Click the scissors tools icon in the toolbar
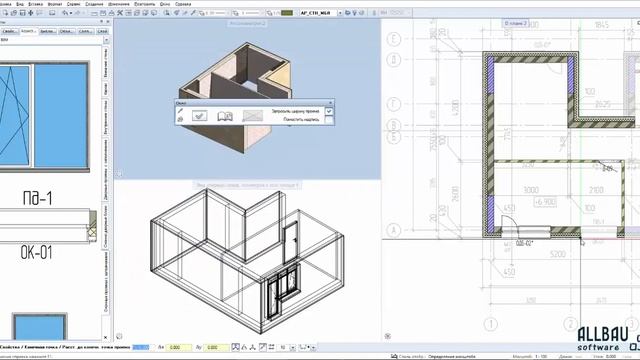 (x=120, y=13)
